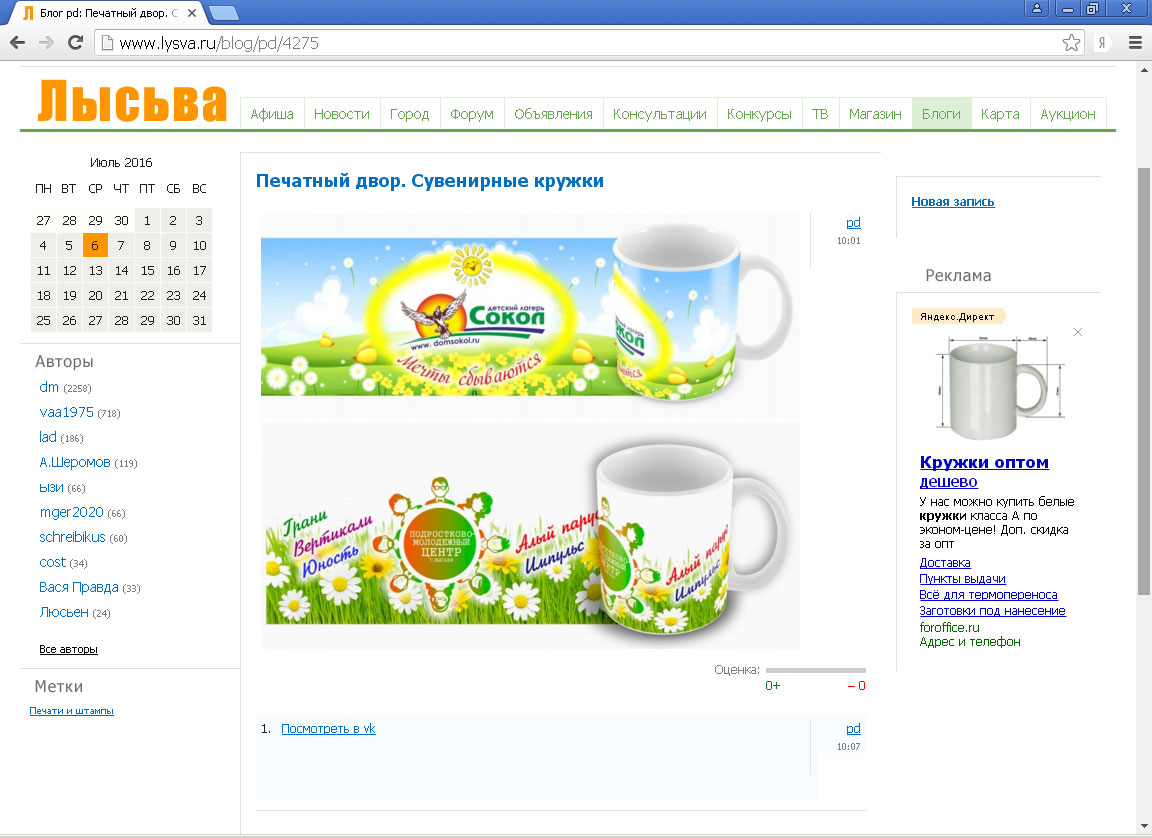The width and height of the screenshot is (1152, 838).
Task: Close the 'Блог pd' browser tab
Action: (x=192, y=13)
